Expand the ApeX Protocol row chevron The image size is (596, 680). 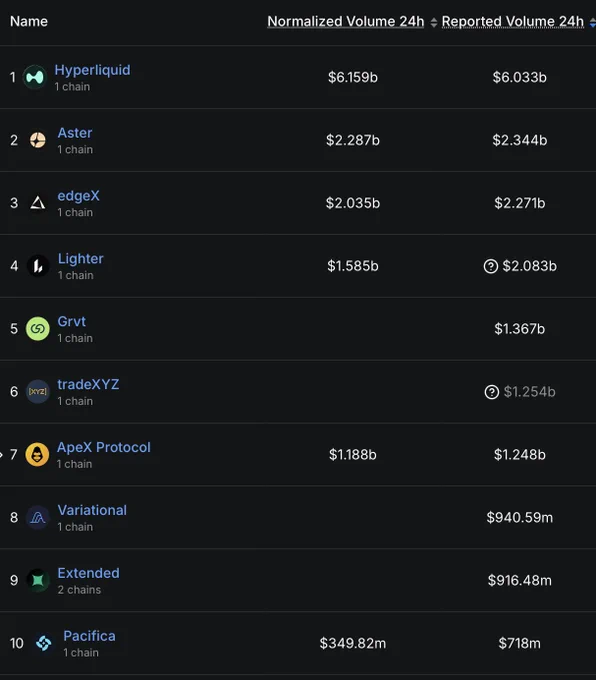click(x=1, y=455)
